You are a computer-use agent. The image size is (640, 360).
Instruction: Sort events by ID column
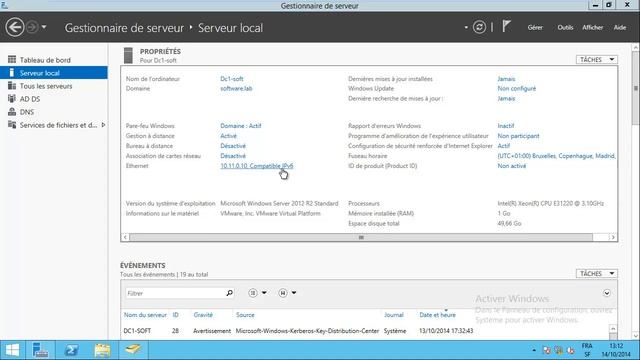tap(175, 315)
